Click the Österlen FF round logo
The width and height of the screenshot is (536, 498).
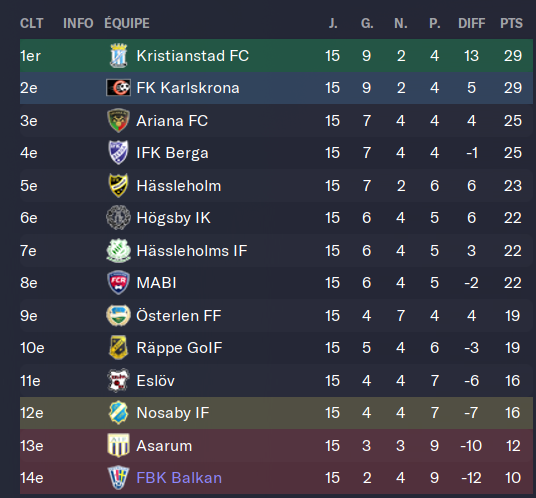[118, 315]
